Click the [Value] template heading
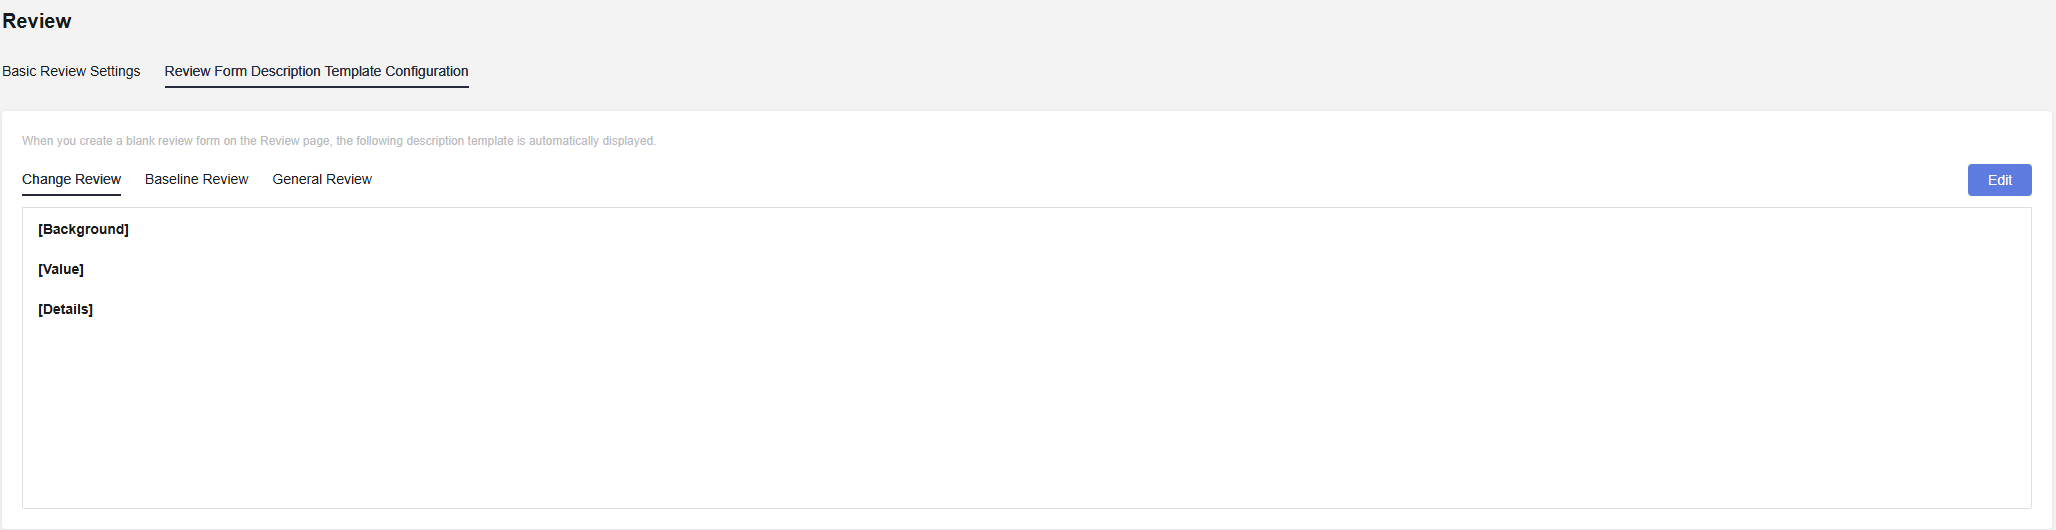2056x530 pixels. click(61, 269)
